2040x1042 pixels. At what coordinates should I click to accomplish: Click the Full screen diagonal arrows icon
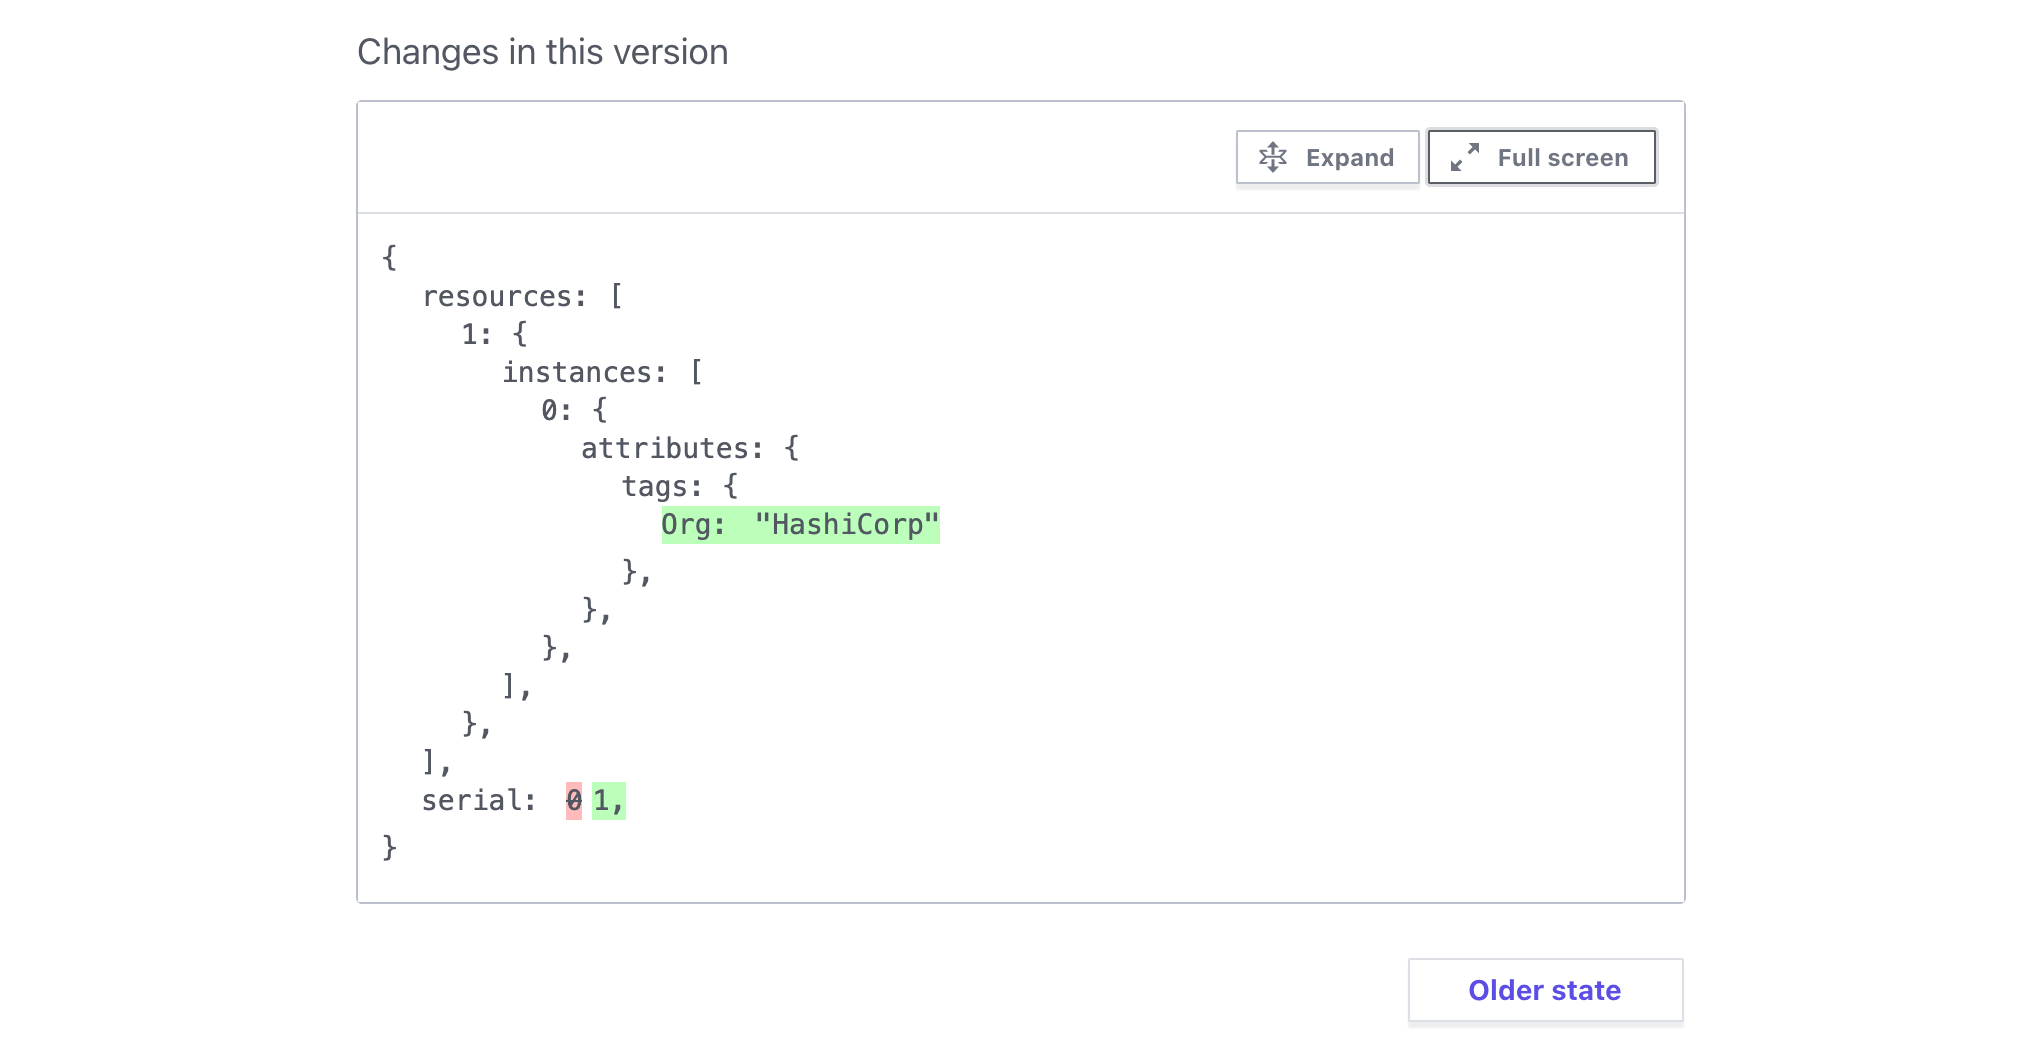point(1464,157)
